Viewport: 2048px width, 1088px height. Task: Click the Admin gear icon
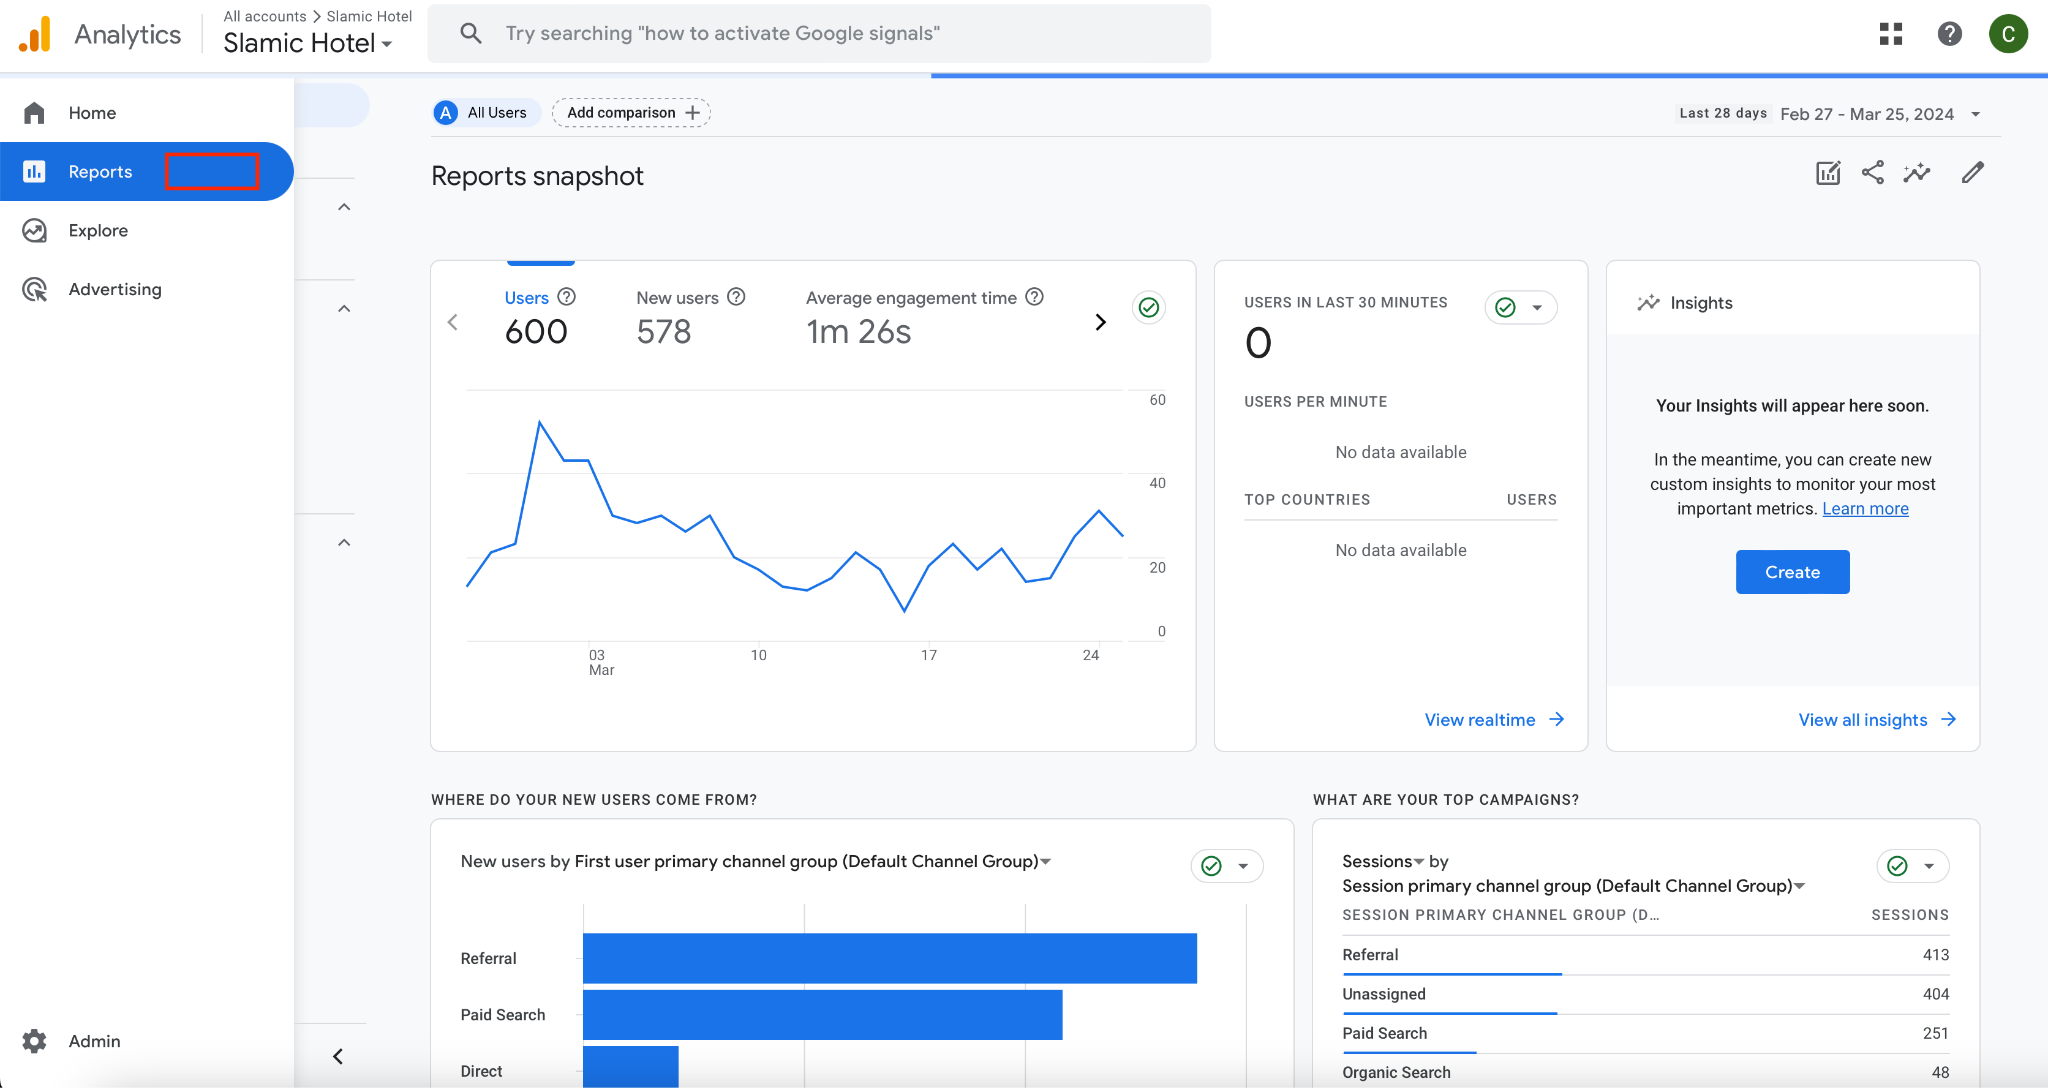[x=34, y=1041]
